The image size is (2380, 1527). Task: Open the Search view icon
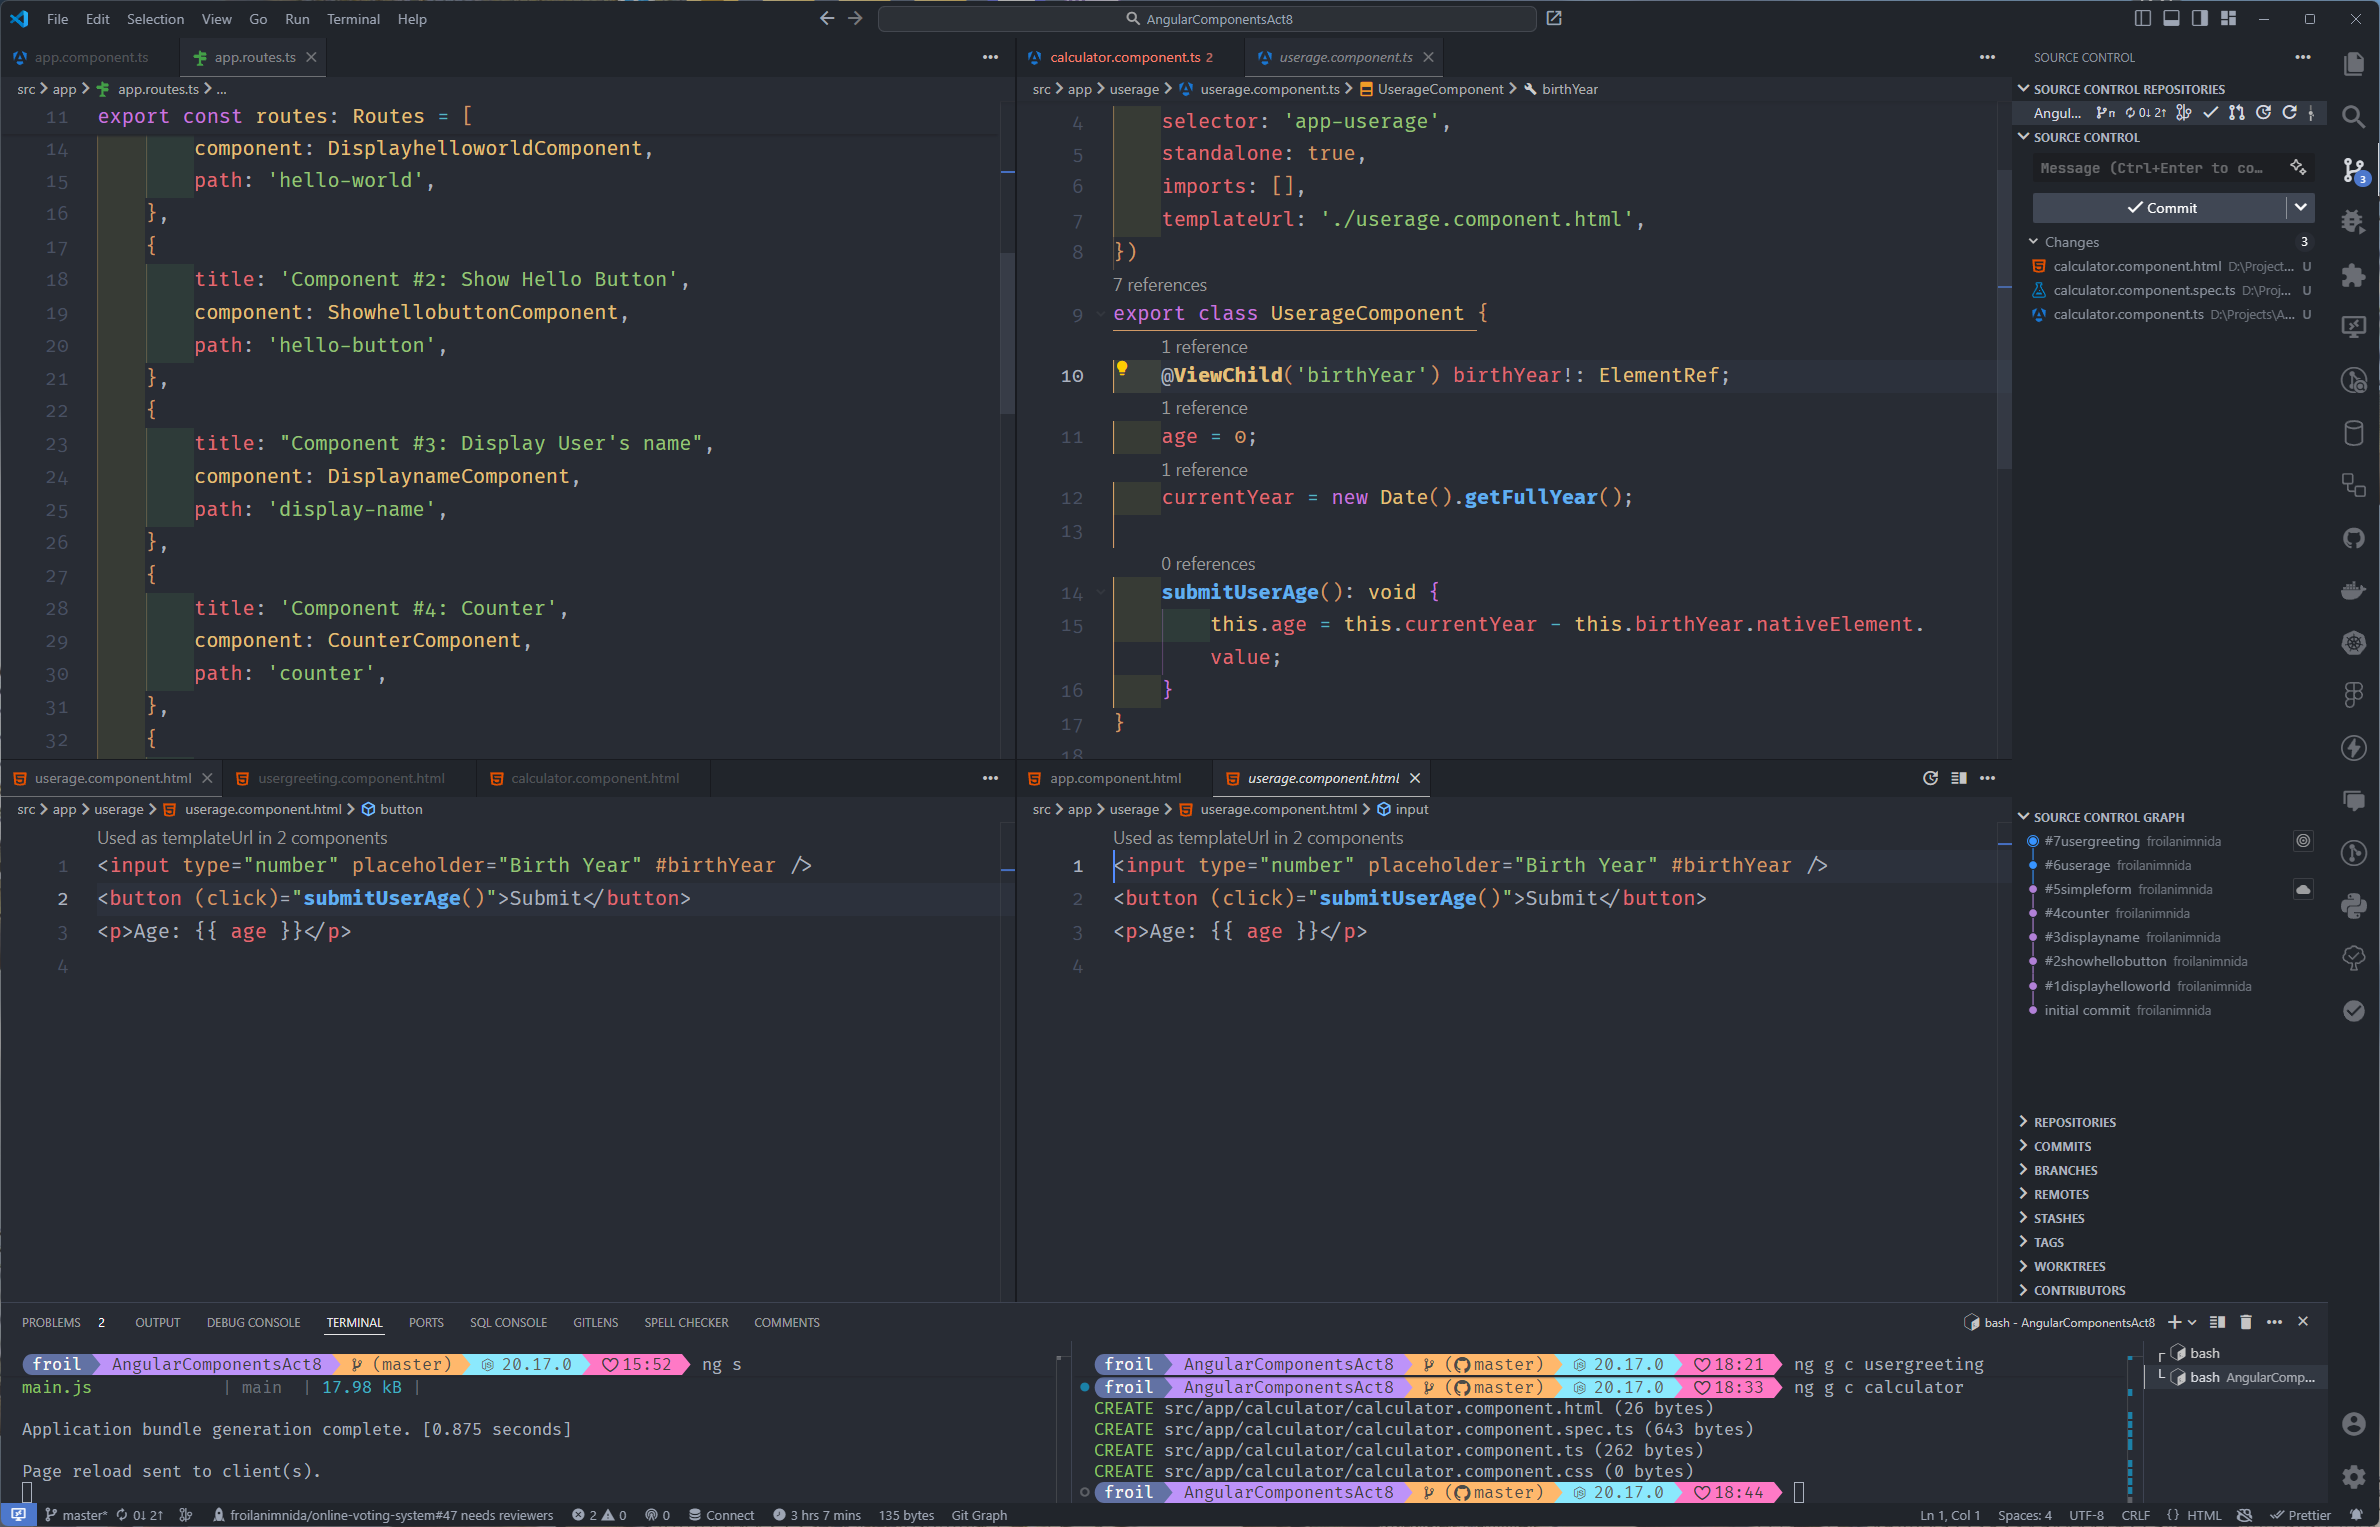coord(2353,117)
